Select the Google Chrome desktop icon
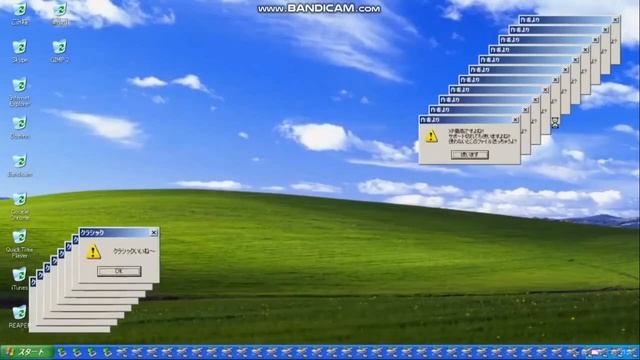640x360 pixels. tap(20, 206)
